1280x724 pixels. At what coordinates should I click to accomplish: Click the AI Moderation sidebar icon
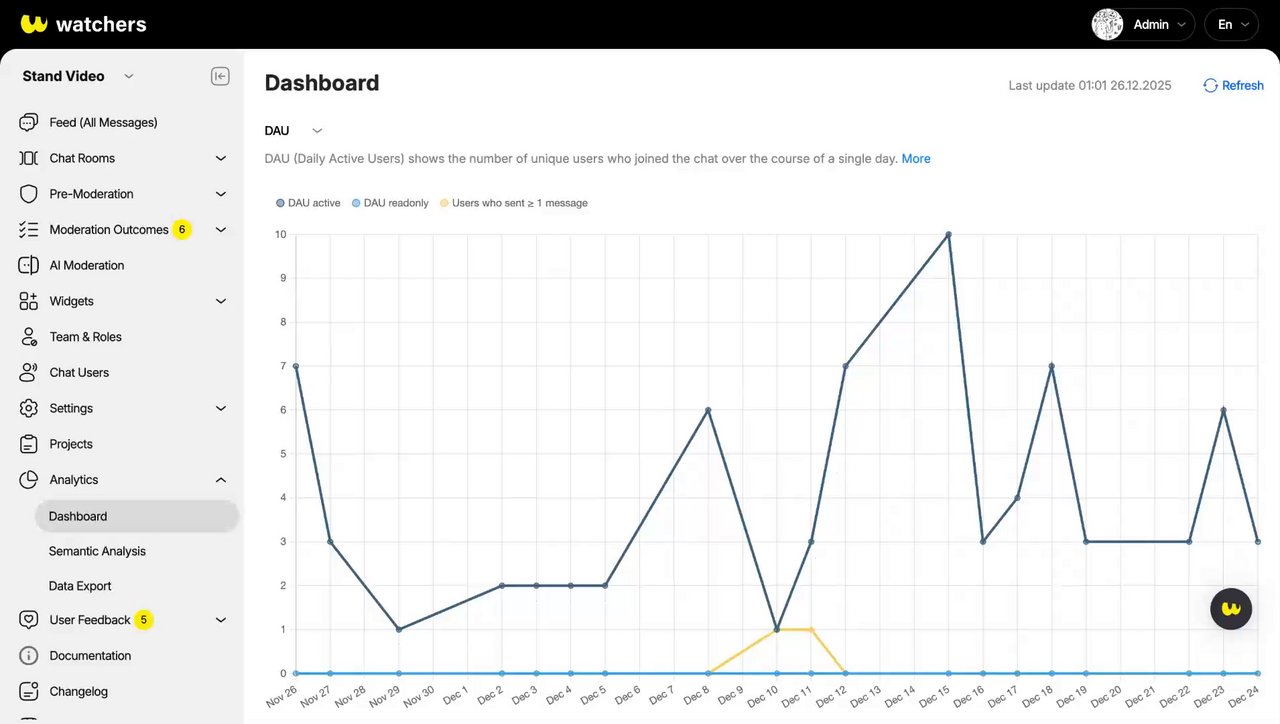pos(29,265)
